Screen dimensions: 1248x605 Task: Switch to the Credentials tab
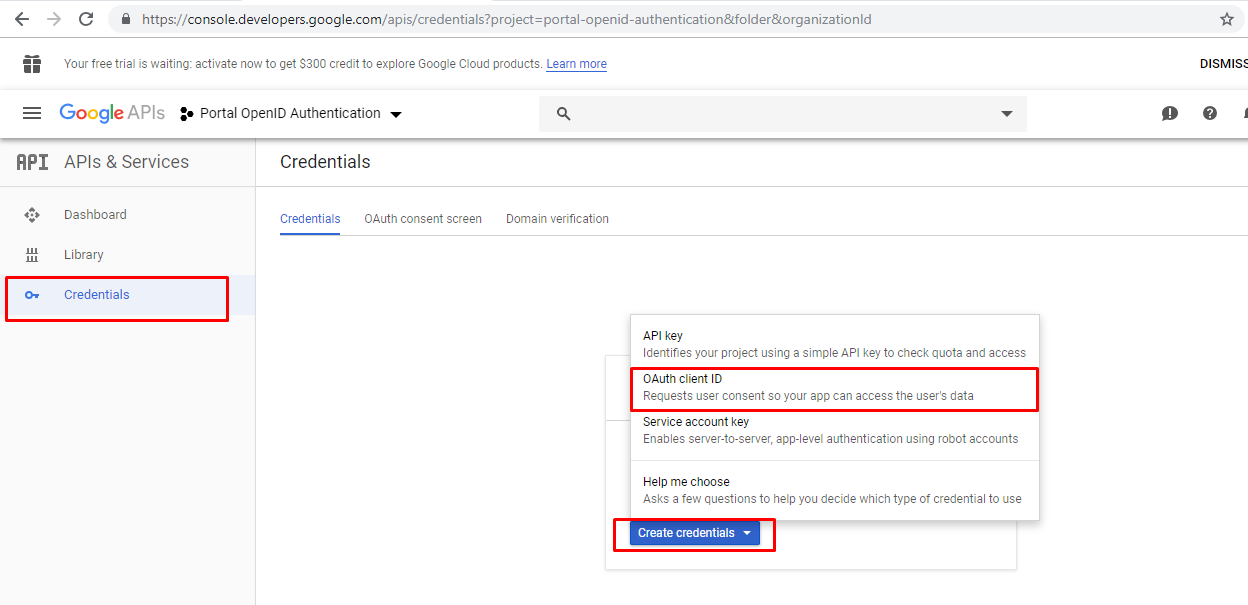tap(310, 219)
